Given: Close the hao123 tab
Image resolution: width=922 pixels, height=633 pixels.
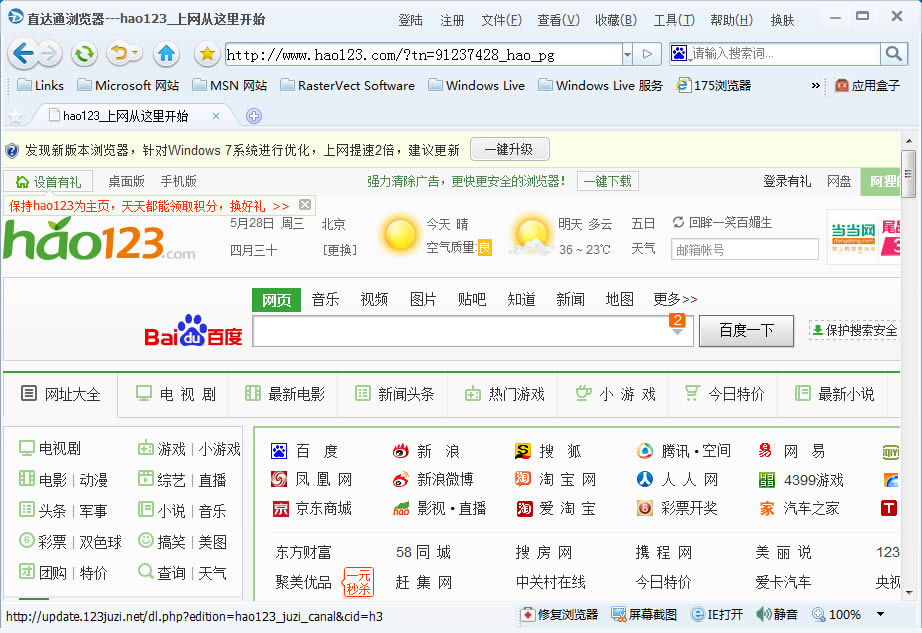Looking at the screenshot, I should tap(216, 116).
